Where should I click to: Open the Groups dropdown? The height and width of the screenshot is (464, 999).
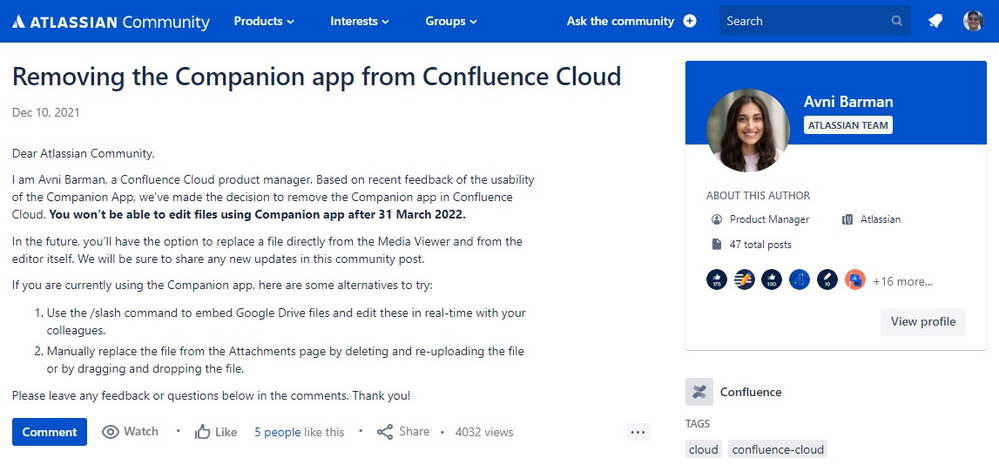[451, 21]
